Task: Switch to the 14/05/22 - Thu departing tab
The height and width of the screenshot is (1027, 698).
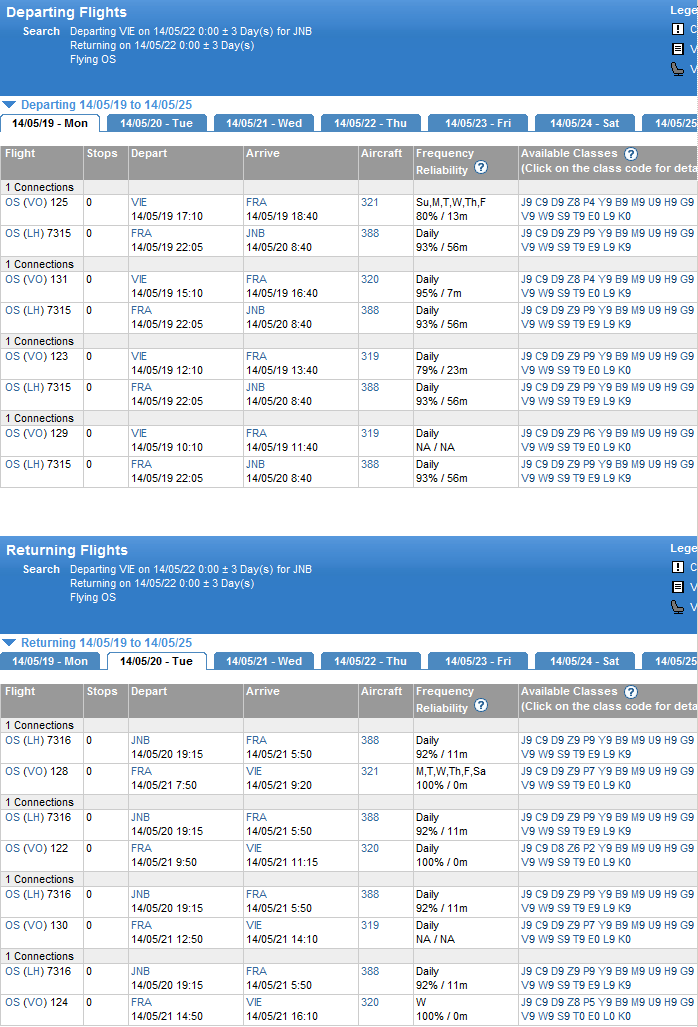Action: (x=370, y=123)
